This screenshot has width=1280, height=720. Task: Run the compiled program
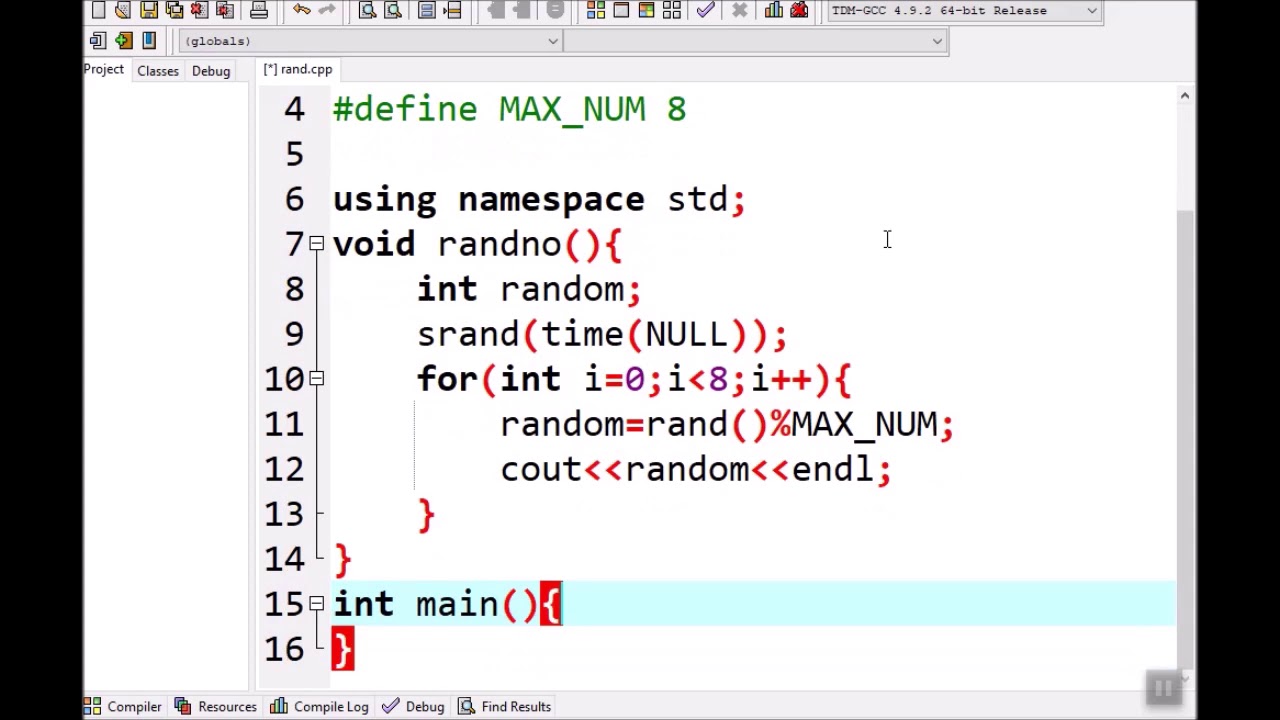click(621, 10)
